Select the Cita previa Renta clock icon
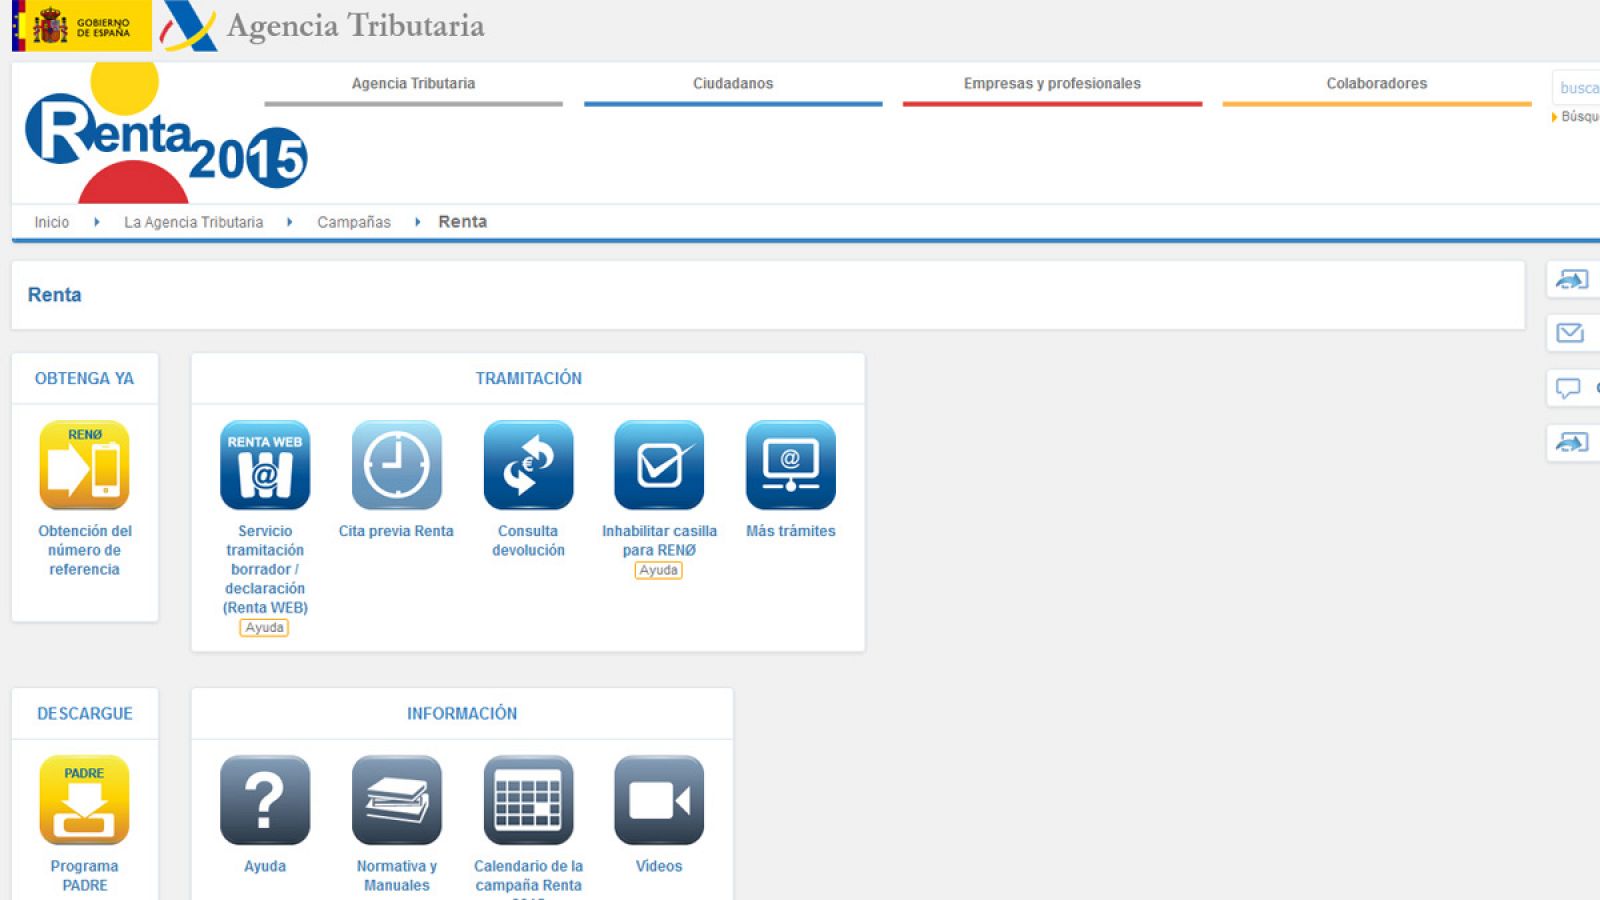This screenshot has height=900, width=1600. [396, 465]
